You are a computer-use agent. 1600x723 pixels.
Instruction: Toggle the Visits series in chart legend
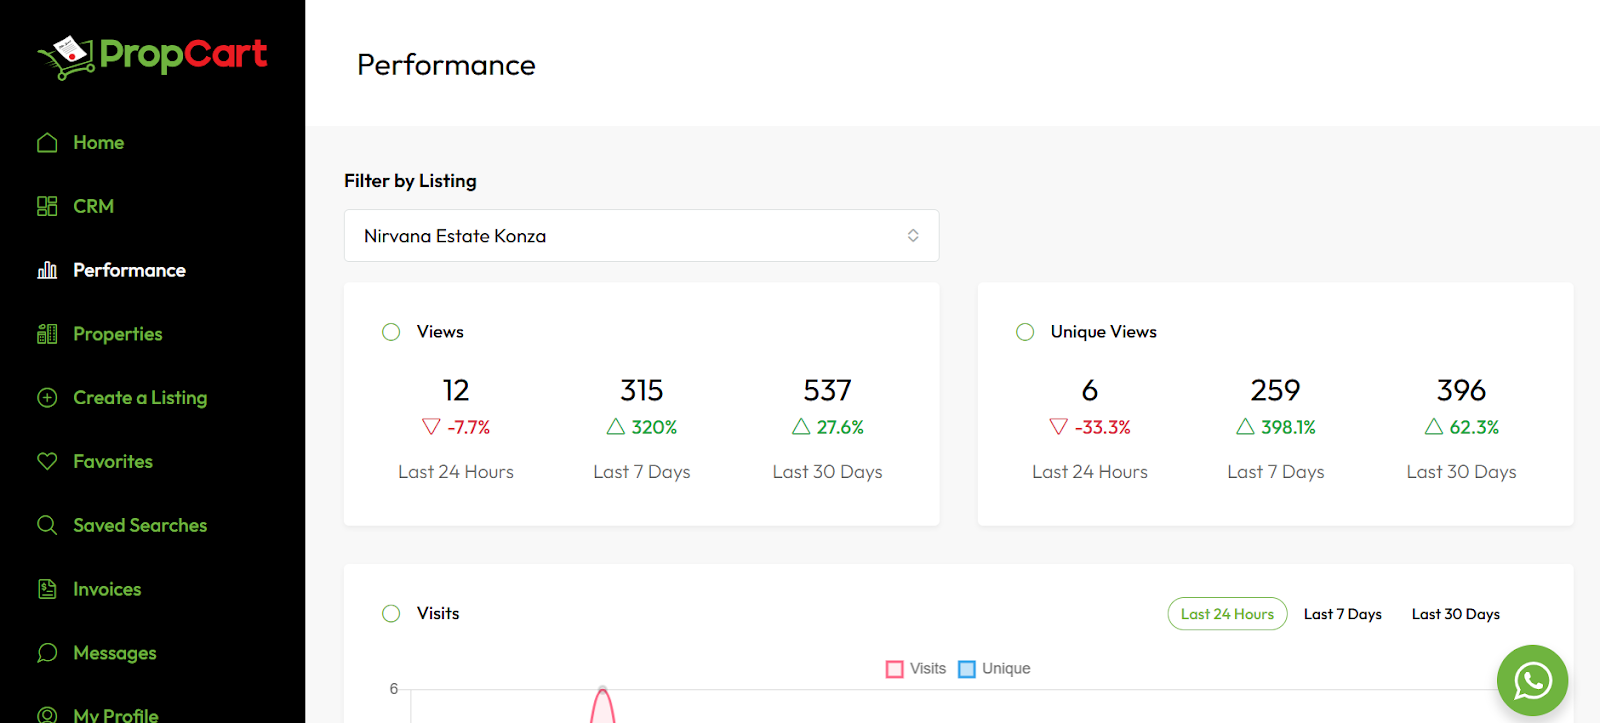(916, 669)
